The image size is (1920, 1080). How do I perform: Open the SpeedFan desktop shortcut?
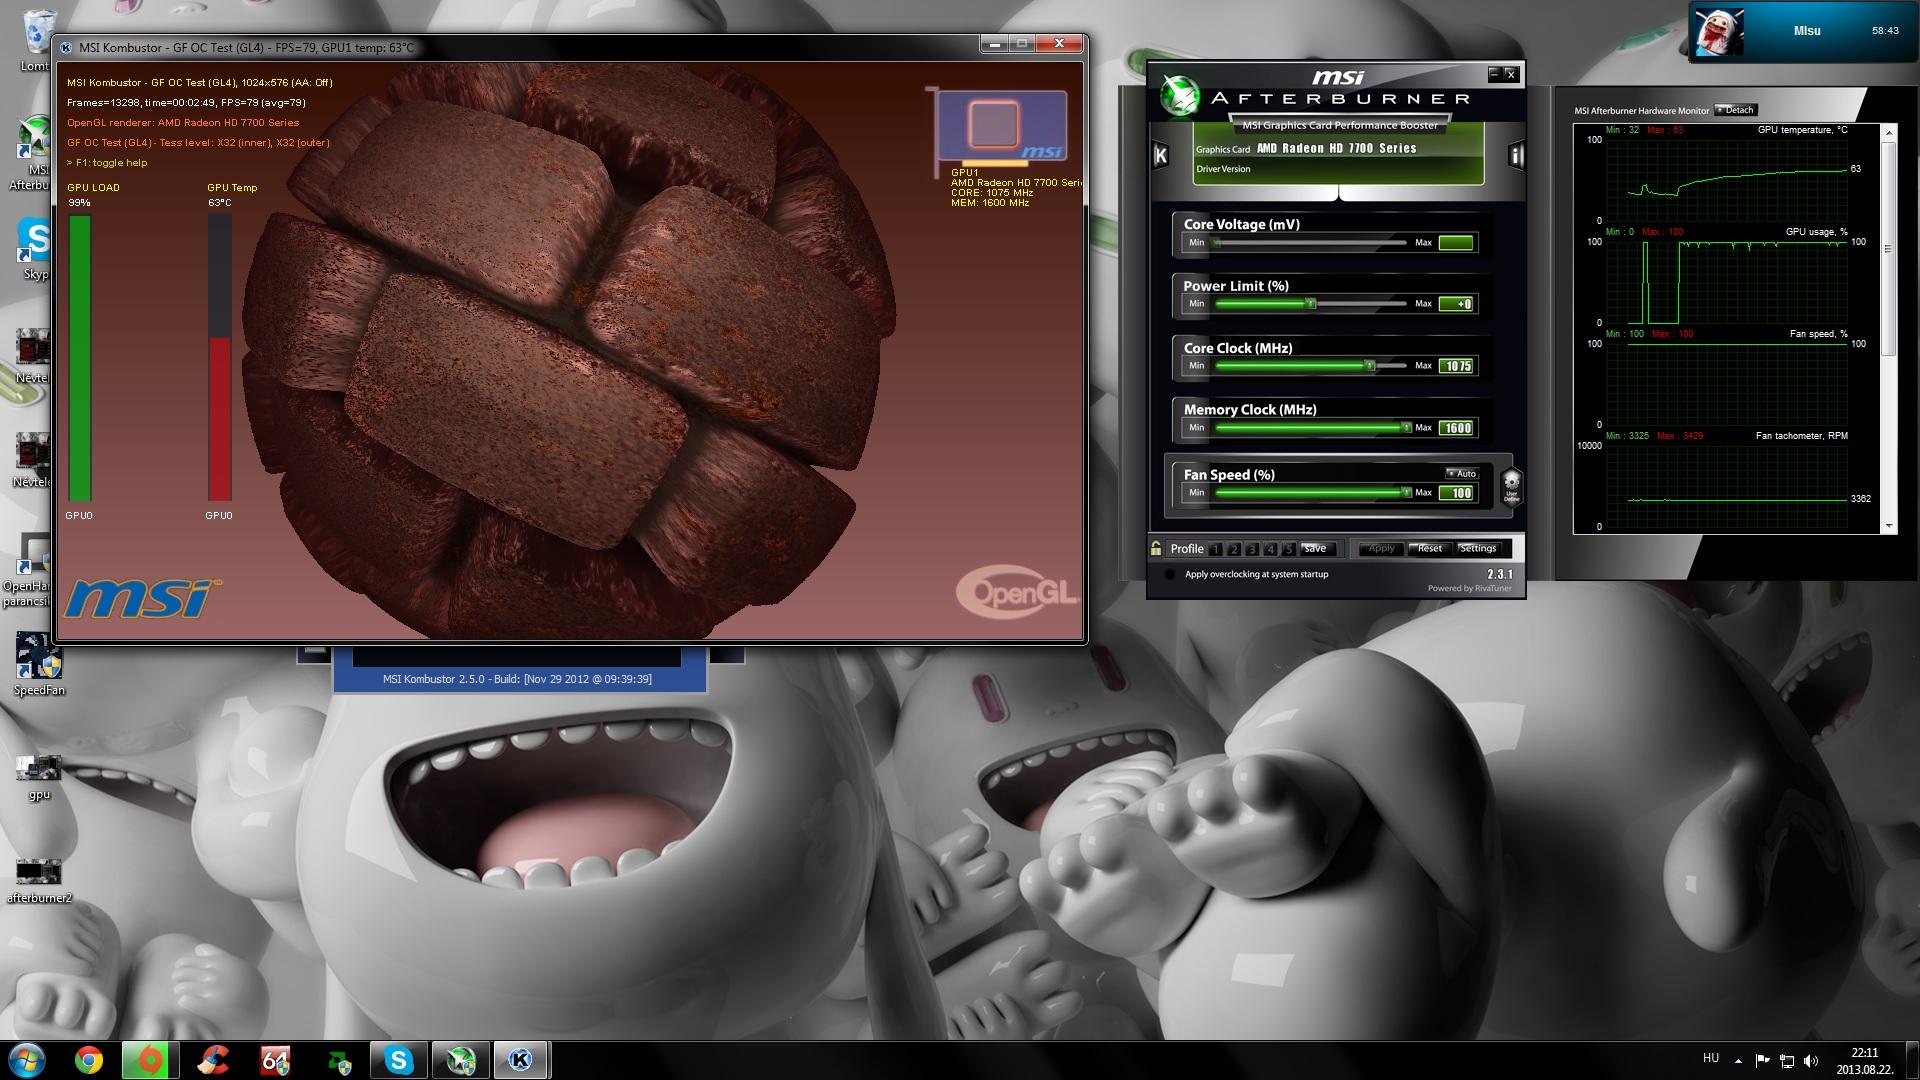[39, 663]
